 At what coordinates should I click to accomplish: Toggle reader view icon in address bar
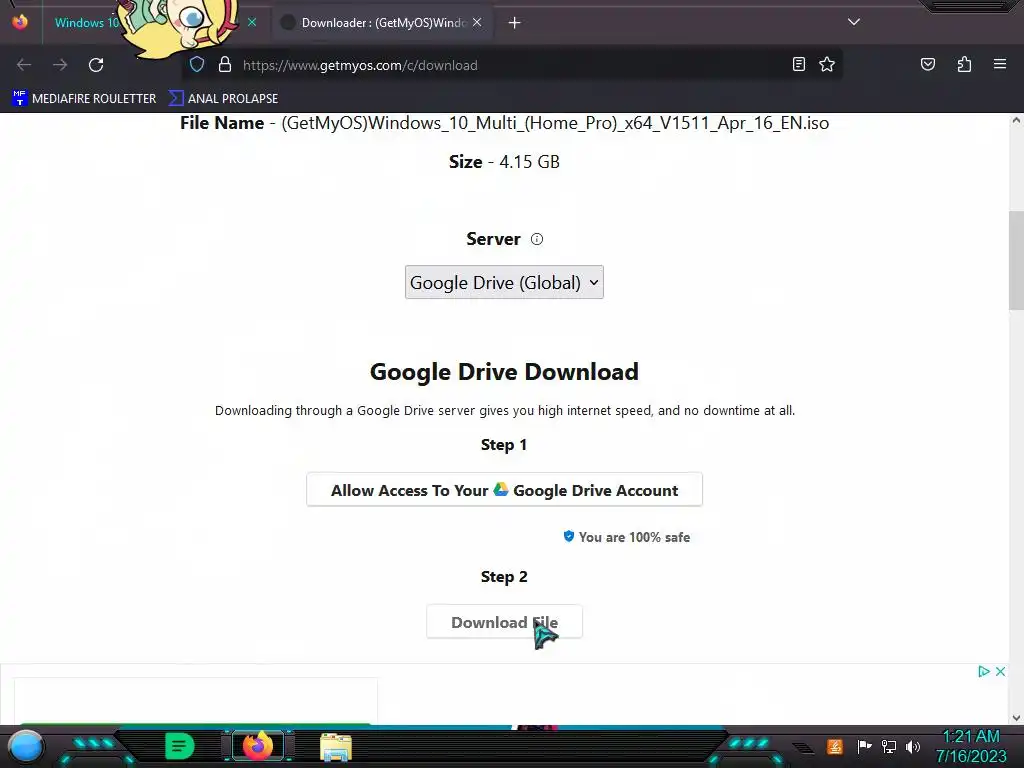pos(799,64)
